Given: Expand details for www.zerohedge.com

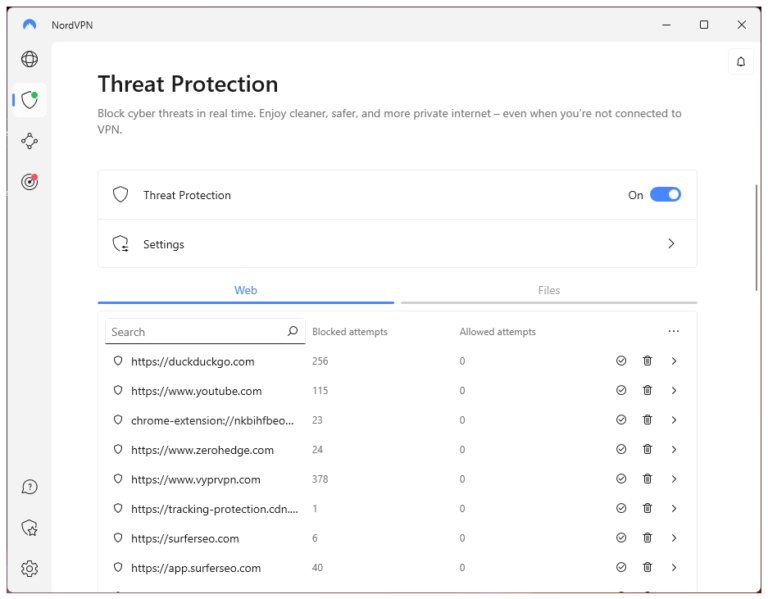Looking at the screenshot, I should 674,449.
